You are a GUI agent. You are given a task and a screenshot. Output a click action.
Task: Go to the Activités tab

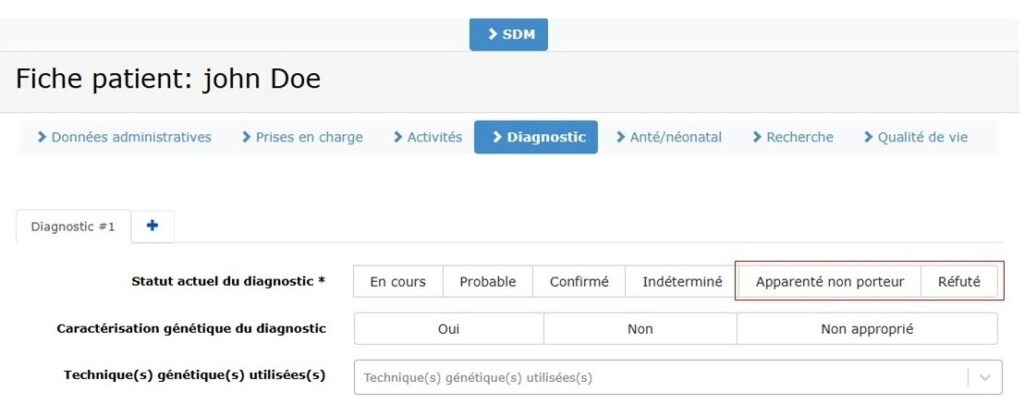coord(427,137)
